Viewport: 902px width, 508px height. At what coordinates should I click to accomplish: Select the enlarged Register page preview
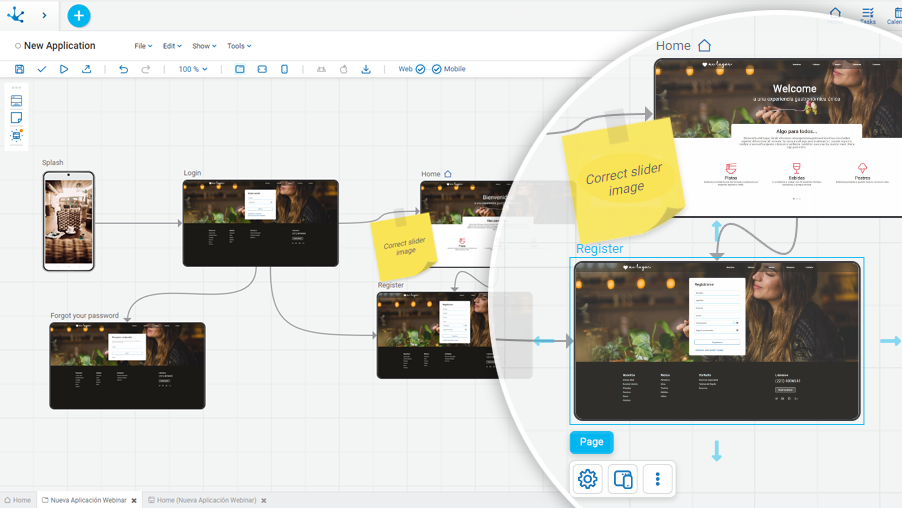(717, 341)
